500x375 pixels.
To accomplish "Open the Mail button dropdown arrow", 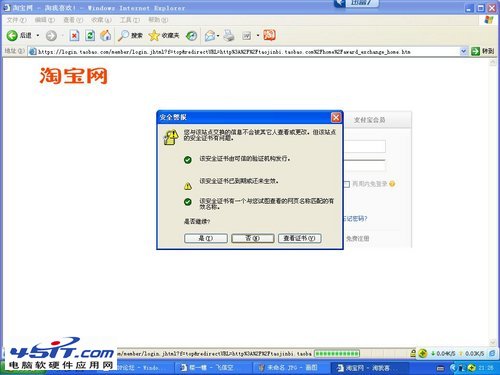I will (x=218, y=35).
